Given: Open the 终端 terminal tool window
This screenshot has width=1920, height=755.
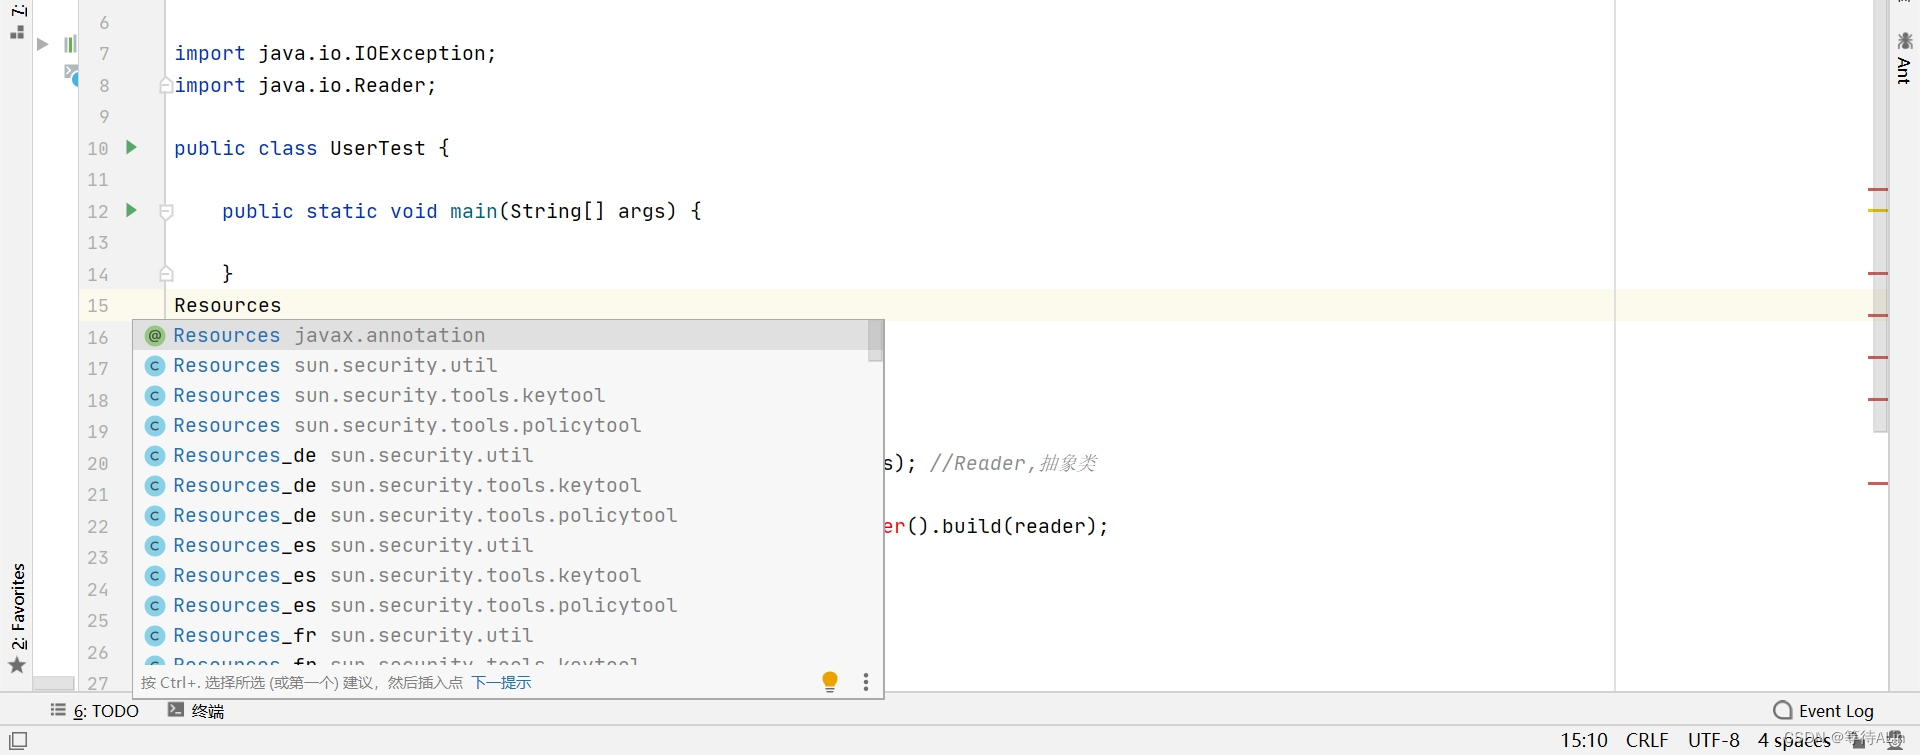Looking at the screenshot, I should pos(196,711).
